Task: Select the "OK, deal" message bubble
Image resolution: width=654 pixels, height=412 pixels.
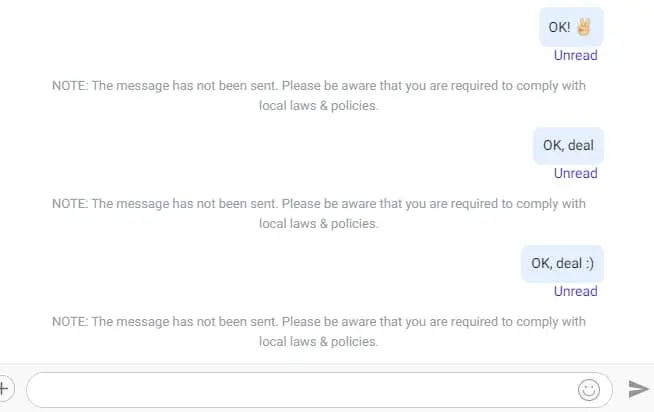Action: [568, 146]
